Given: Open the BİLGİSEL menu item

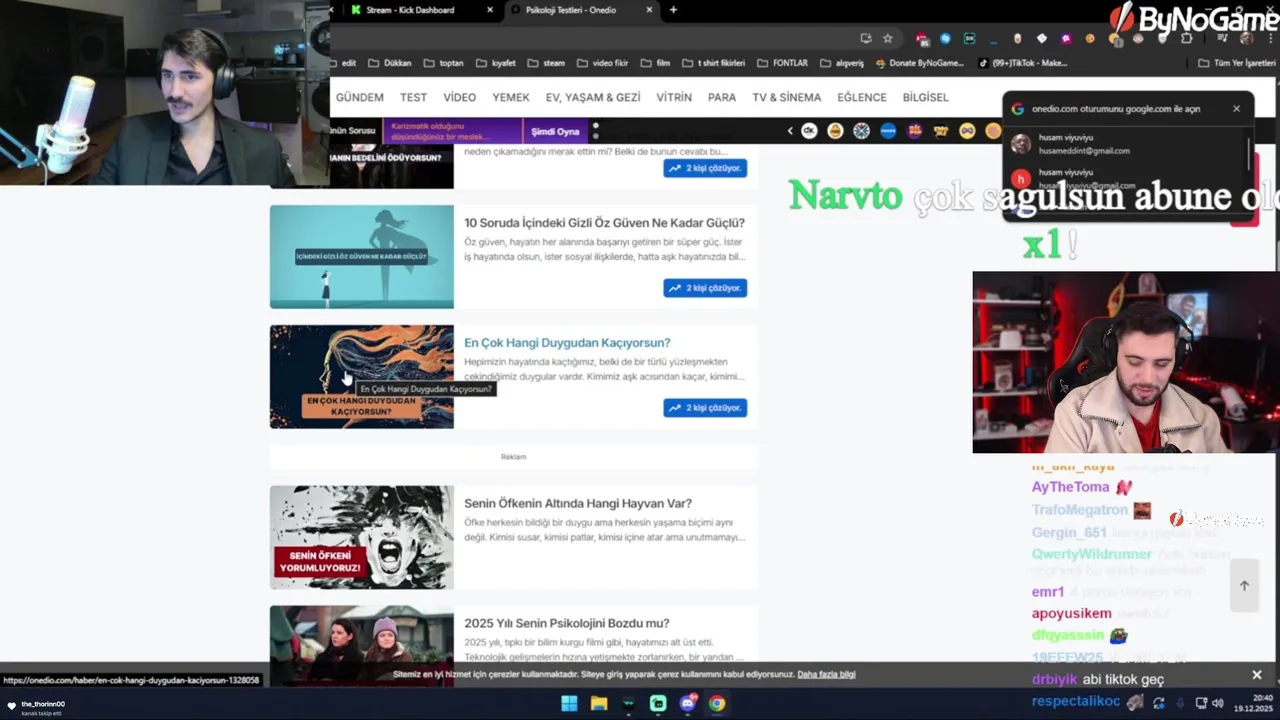Looking at the screenshot, I should coord(926,97).
